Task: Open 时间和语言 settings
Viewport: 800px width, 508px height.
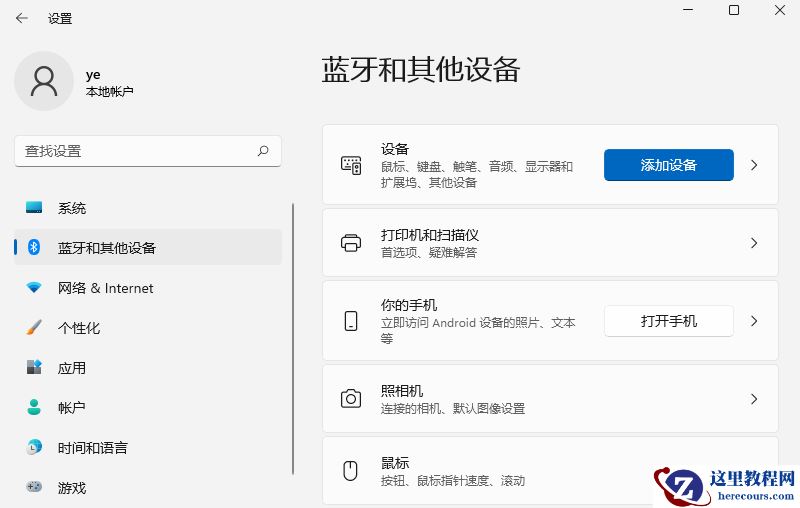Action: point(148,447)
